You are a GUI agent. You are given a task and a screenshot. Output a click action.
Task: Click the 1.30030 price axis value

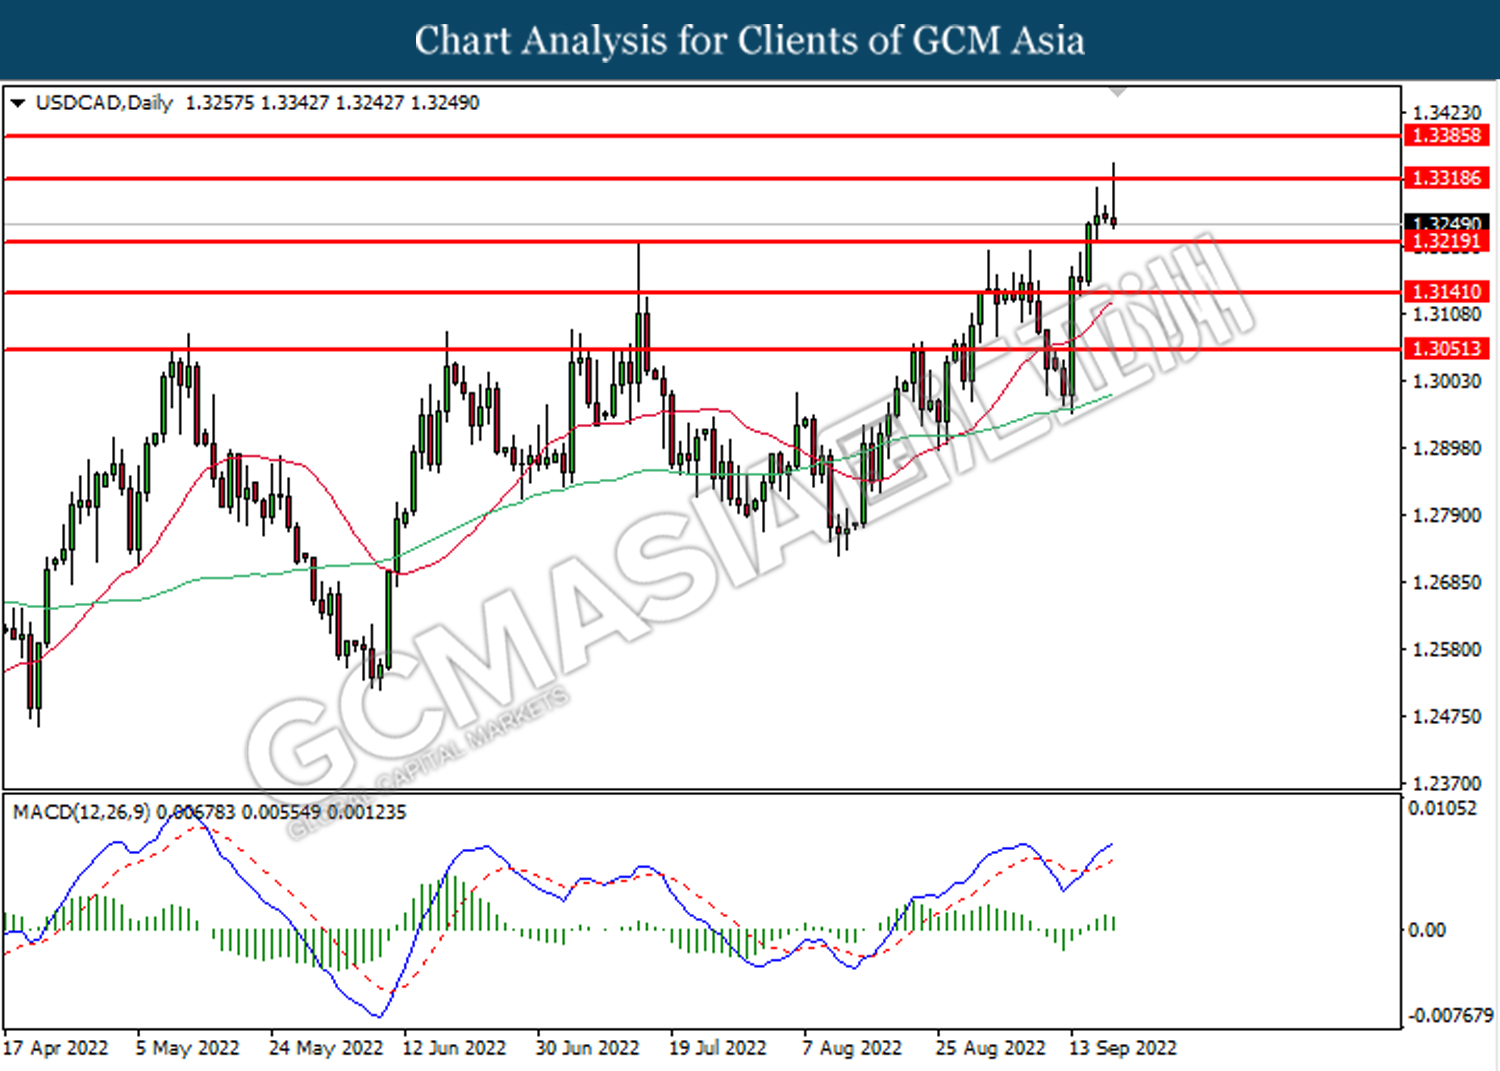pos(1446,381)
